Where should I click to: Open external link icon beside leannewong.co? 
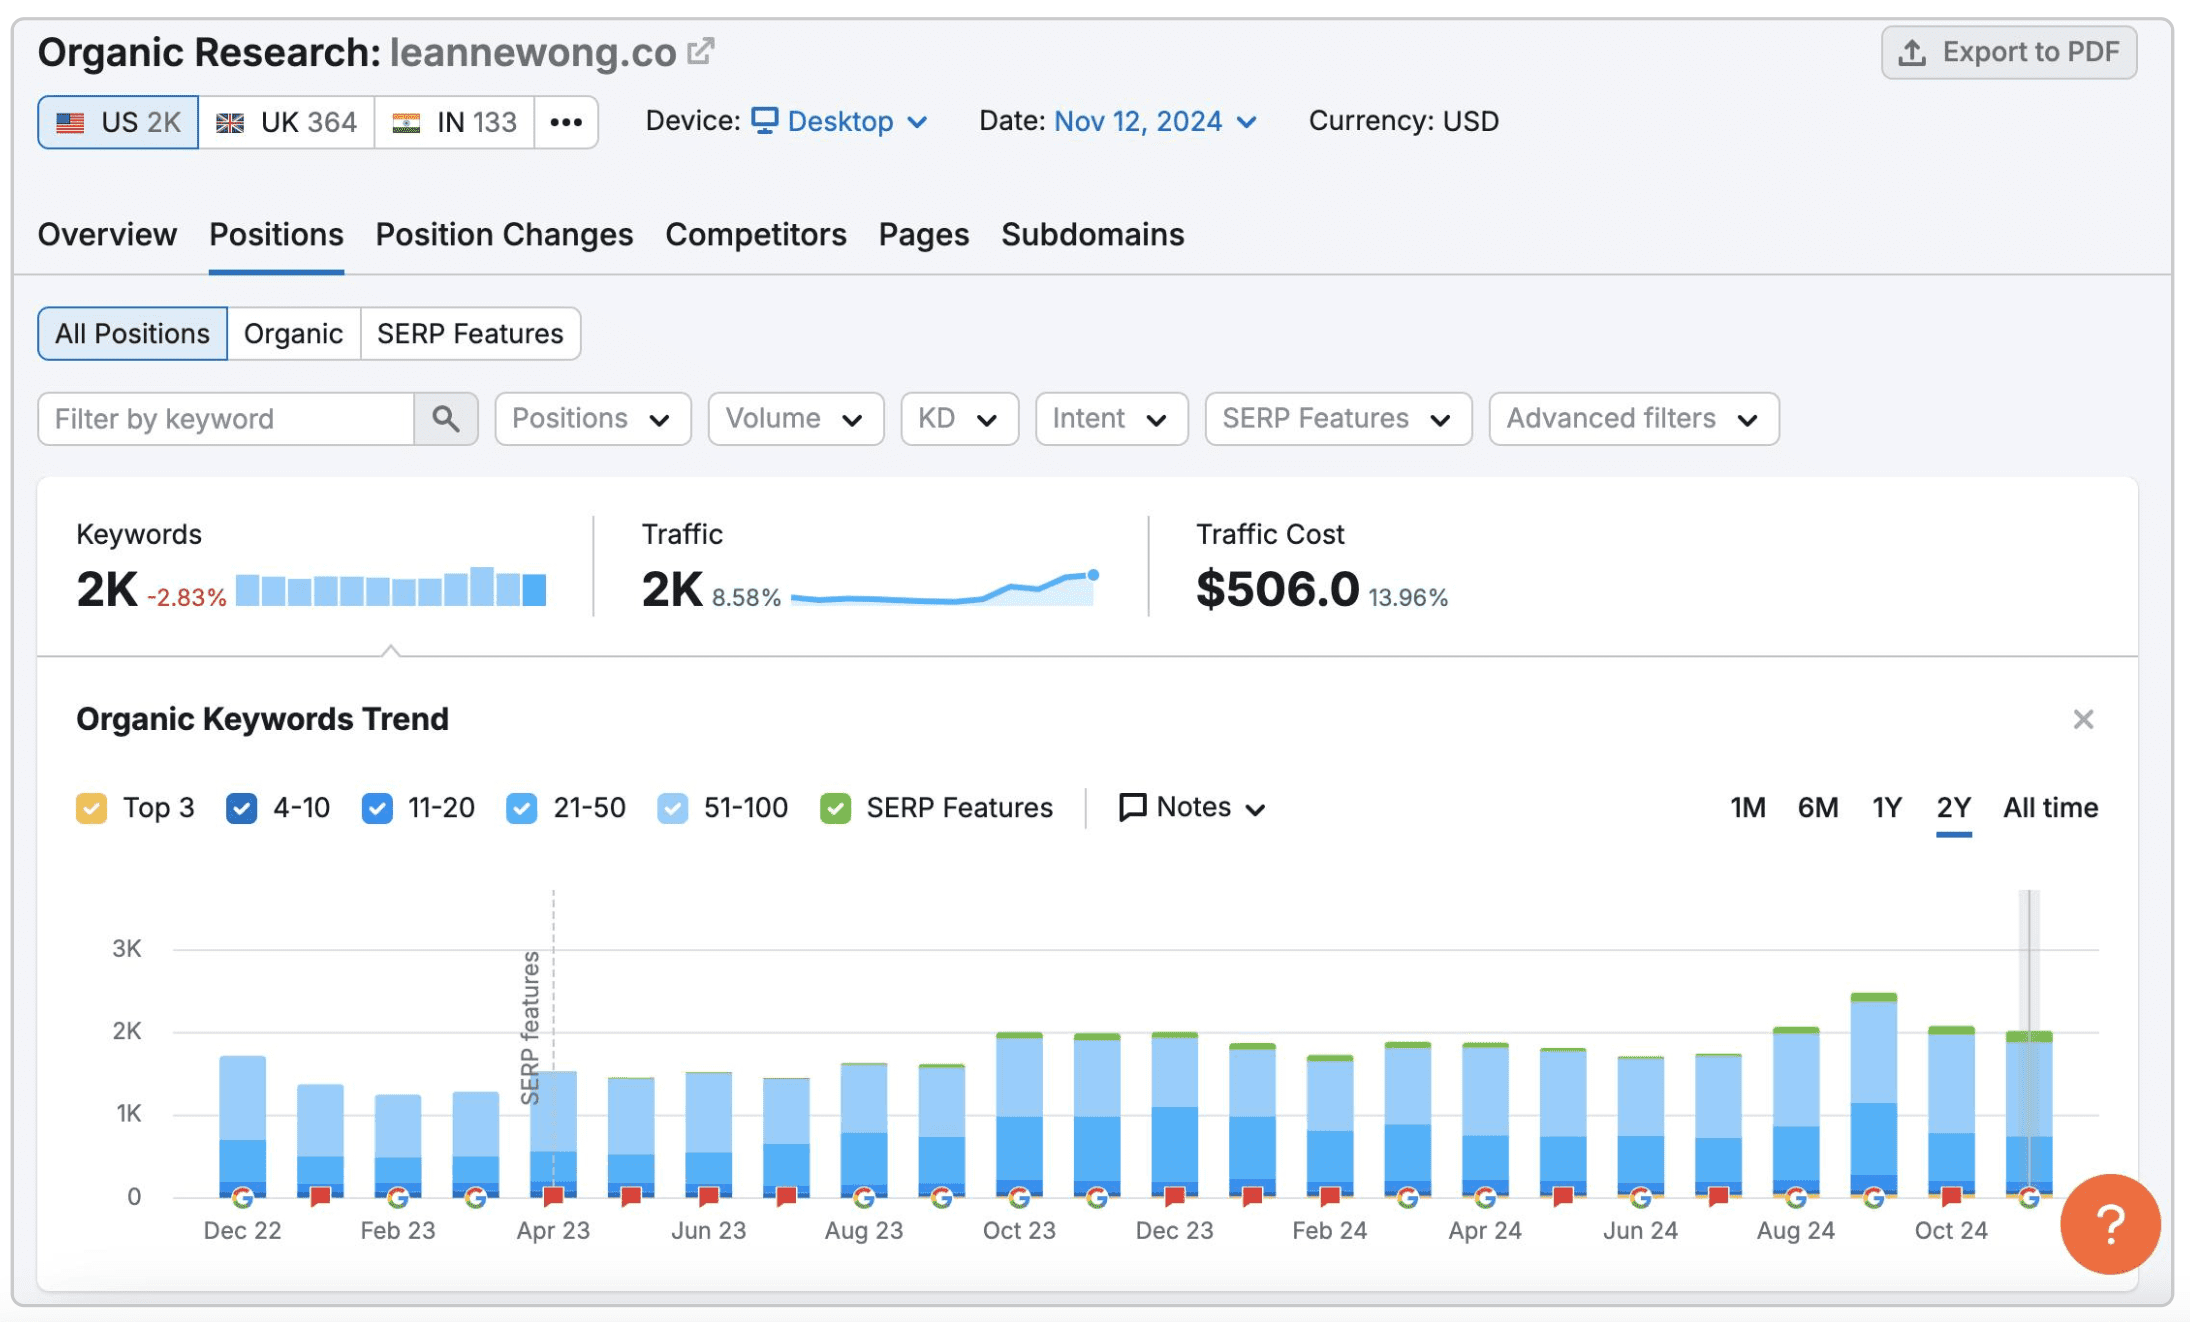pos(701,51)
